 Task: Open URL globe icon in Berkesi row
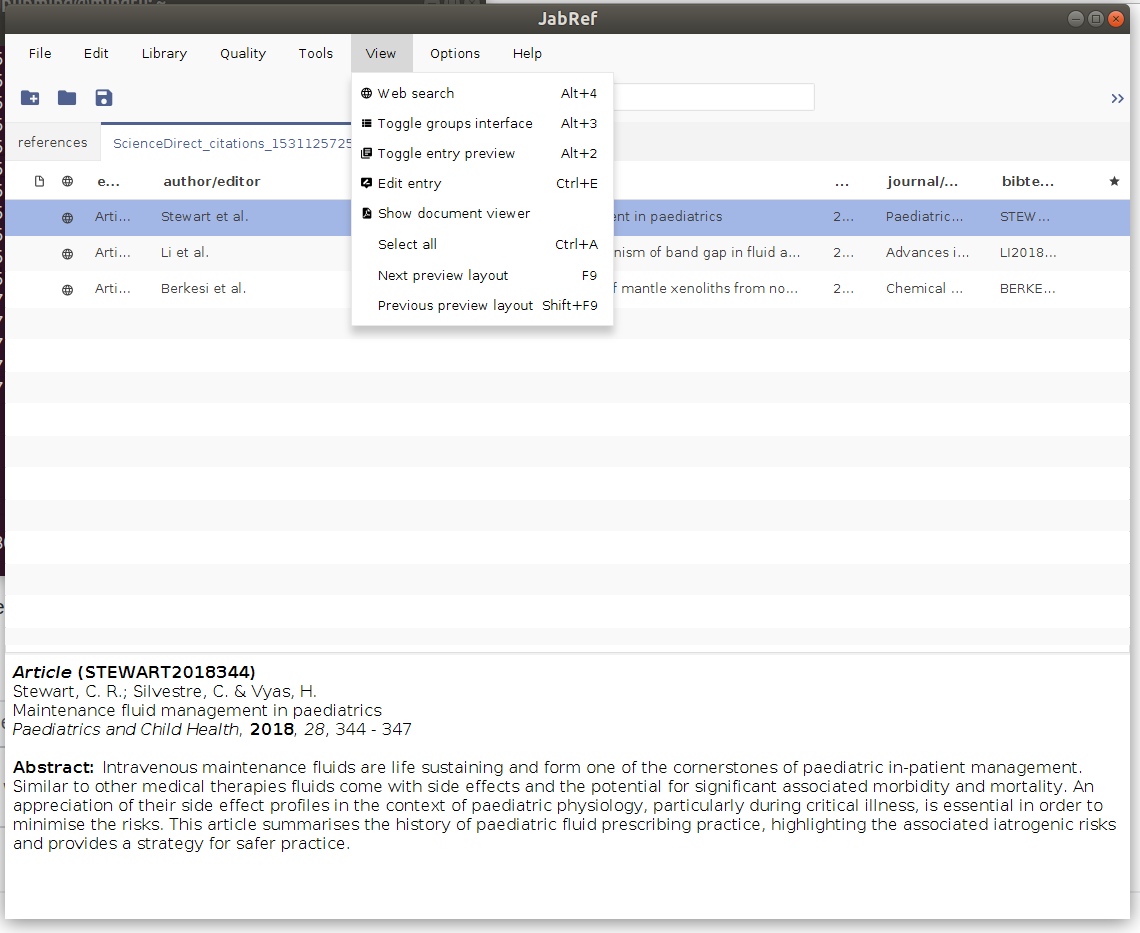pyautogui.click(x=68, y=289)
